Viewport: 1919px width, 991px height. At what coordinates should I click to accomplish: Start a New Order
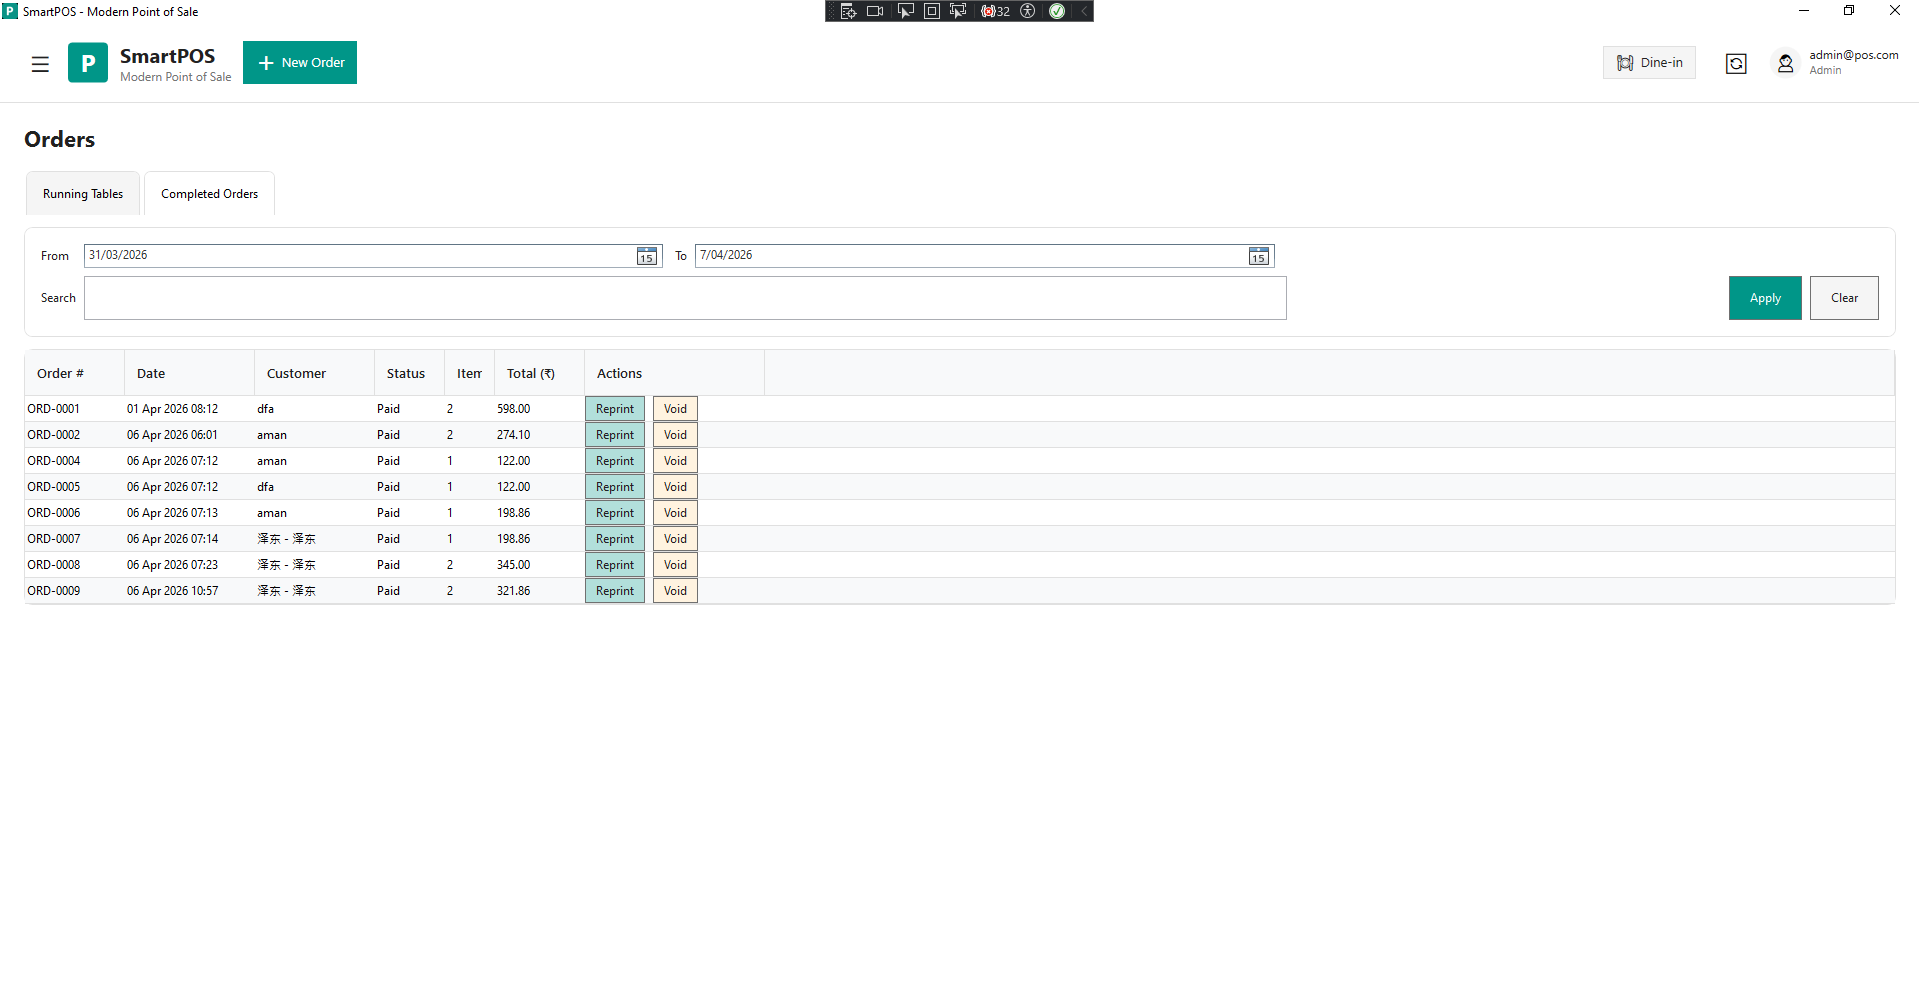click(300, 63)
